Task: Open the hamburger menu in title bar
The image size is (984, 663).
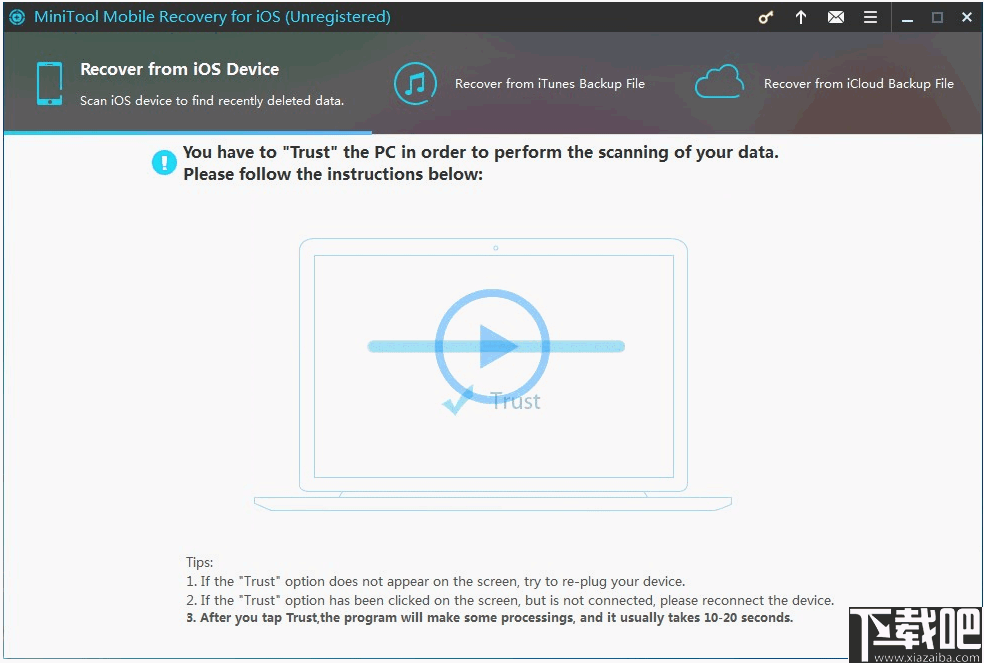Action: click(870, 18)
